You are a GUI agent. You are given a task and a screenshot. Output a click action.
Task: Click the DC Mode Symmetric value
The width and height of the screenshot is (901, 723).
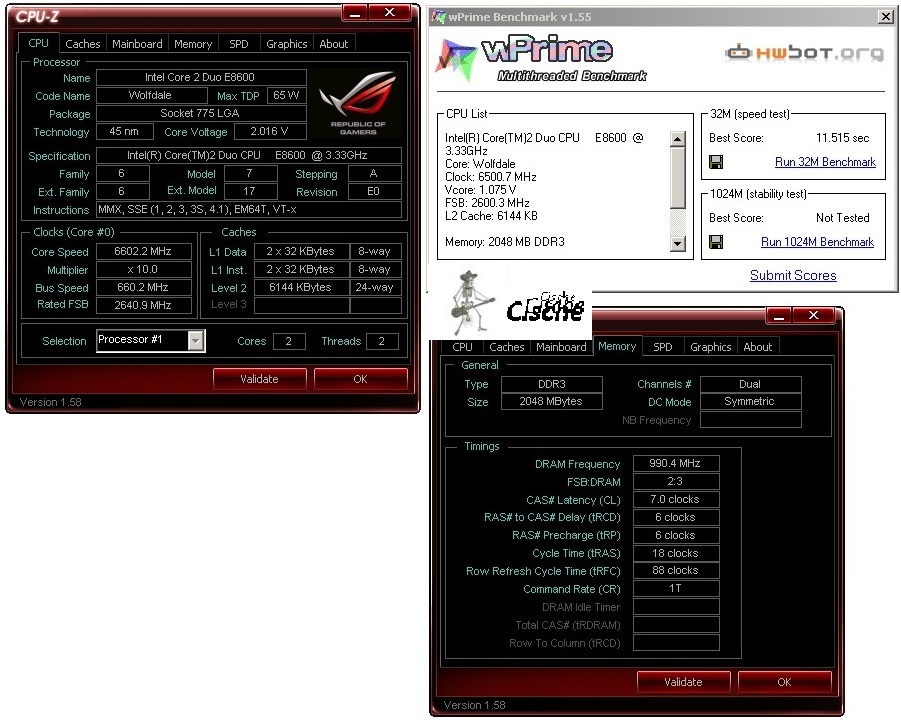(750, 402)
